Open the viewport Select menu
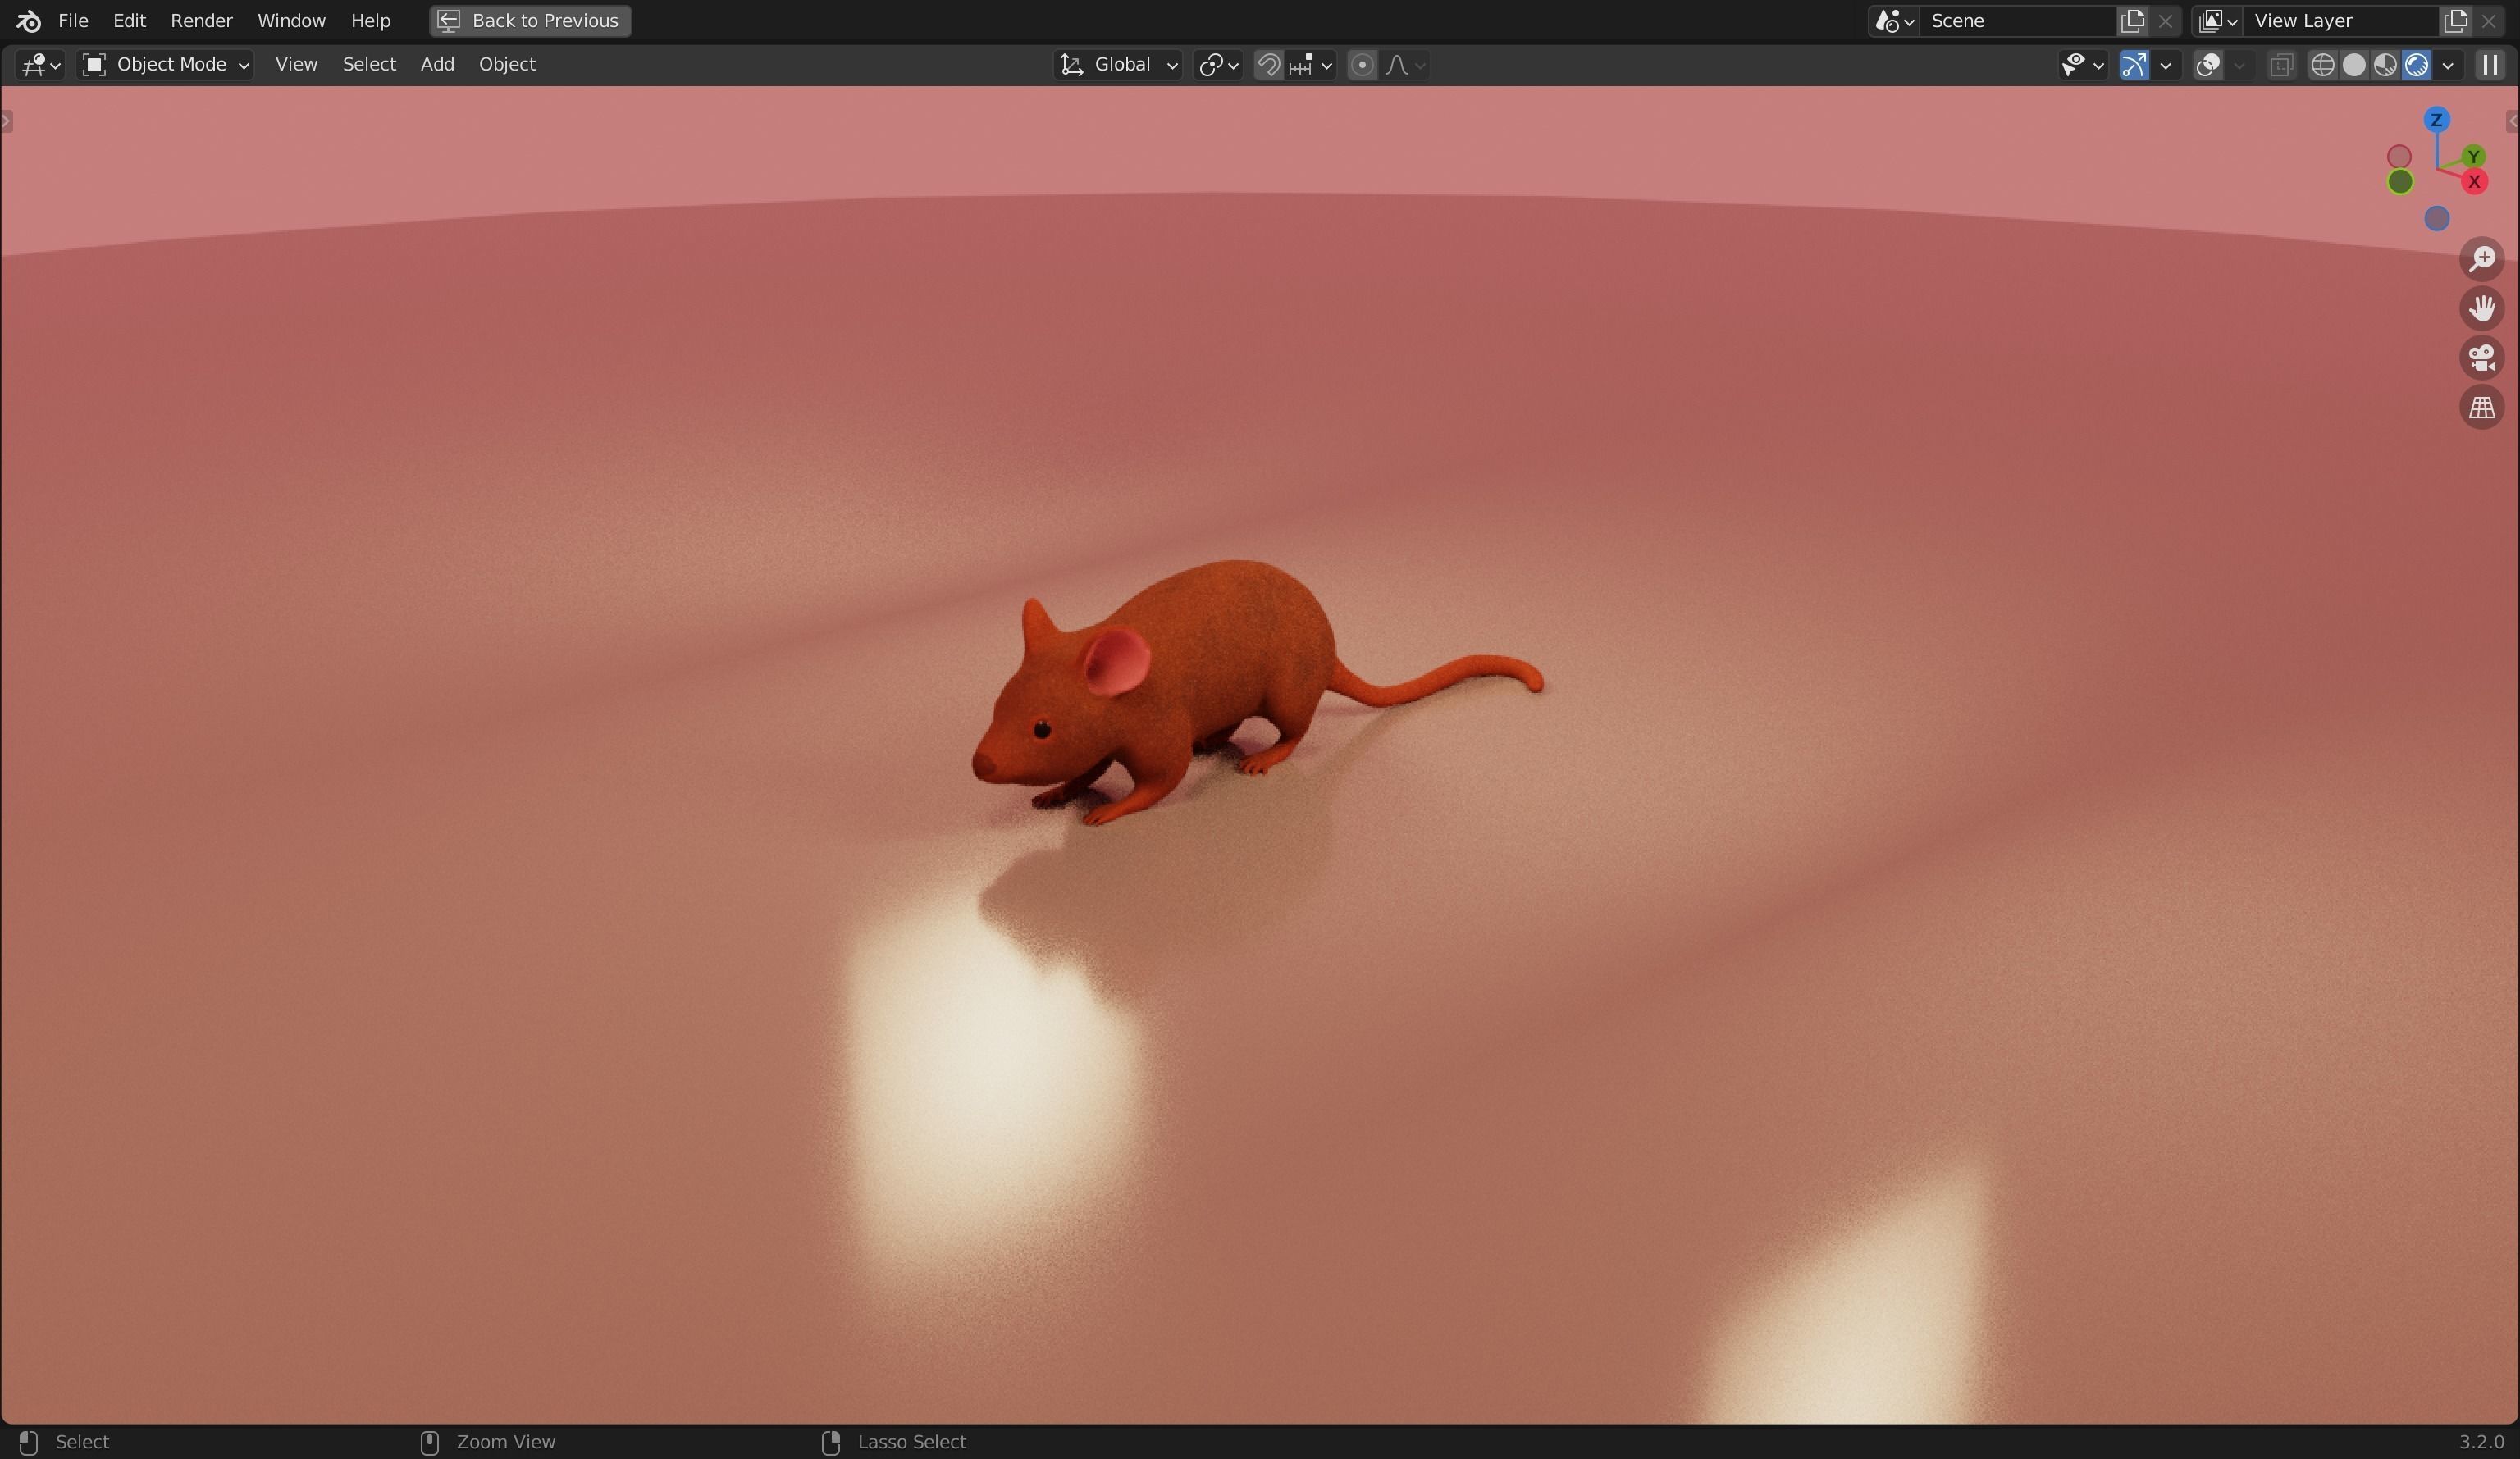The width and height of the screenshot is (2520, 1459). tap(369, 64)
